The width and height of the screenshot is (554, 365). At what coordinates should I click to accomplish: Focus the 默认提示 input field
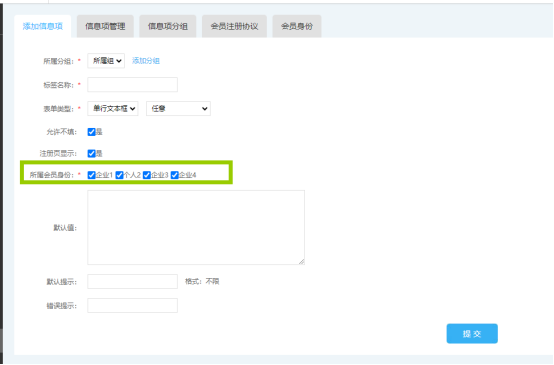[x=132, y=282]
